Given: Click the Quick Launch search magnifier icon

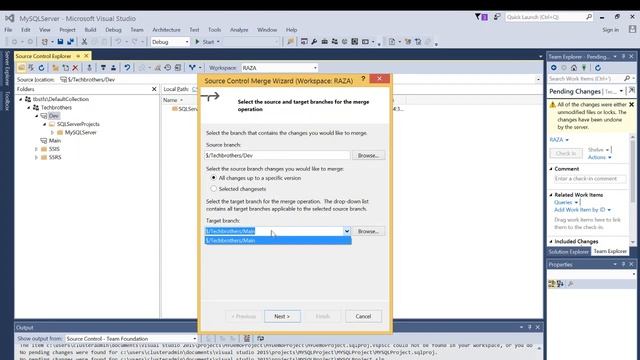Looking at the screenshot, I should pyautogui.click(x=589, y=17).
